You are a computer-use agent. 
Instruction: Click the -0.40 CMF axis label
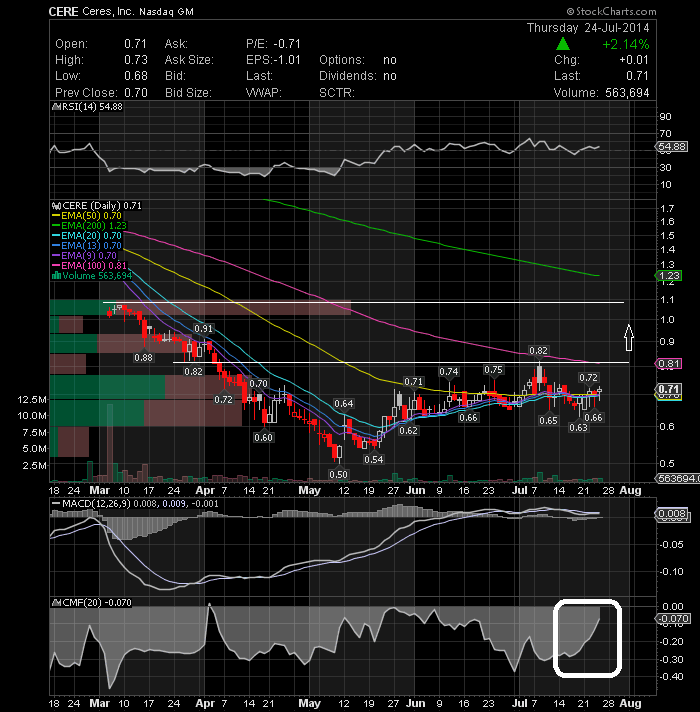(x=671, y=677)
